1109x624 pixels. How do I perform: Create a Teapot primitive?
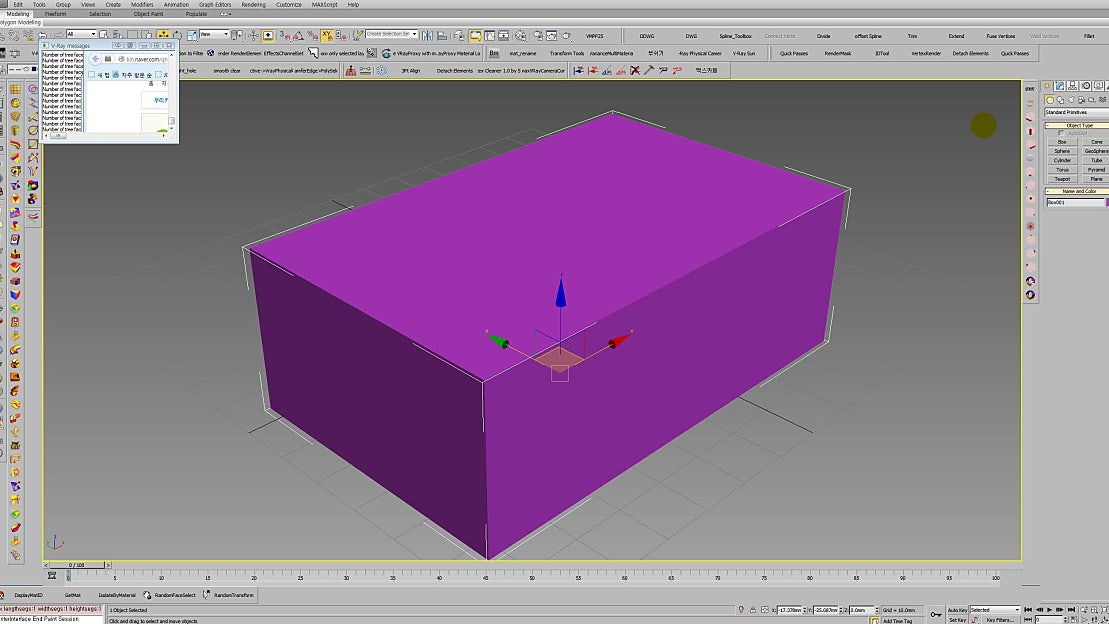pos(1062,178)
